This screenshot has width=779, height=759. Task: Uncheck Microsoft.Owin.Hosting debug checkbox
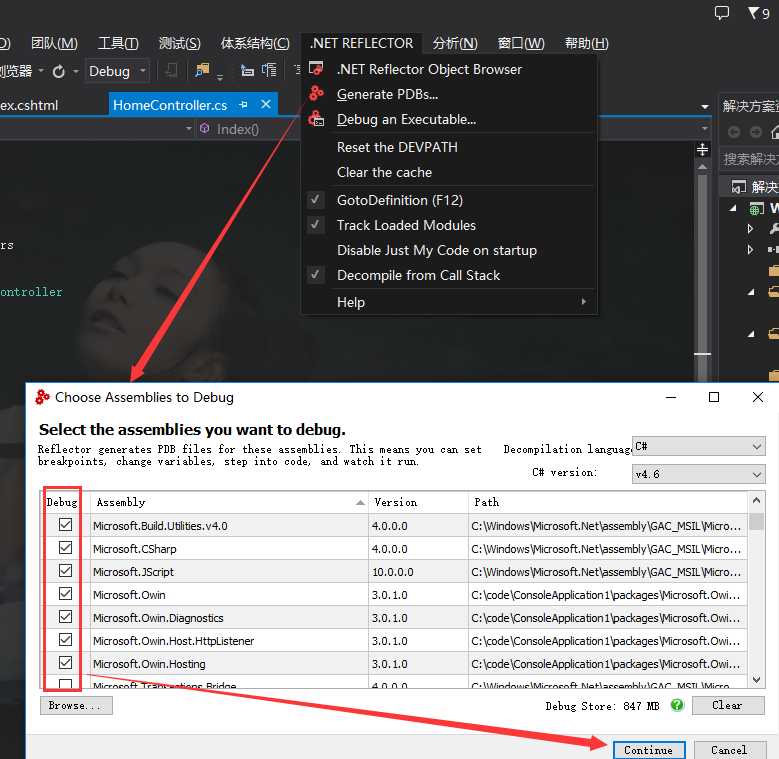pos(65,663)
